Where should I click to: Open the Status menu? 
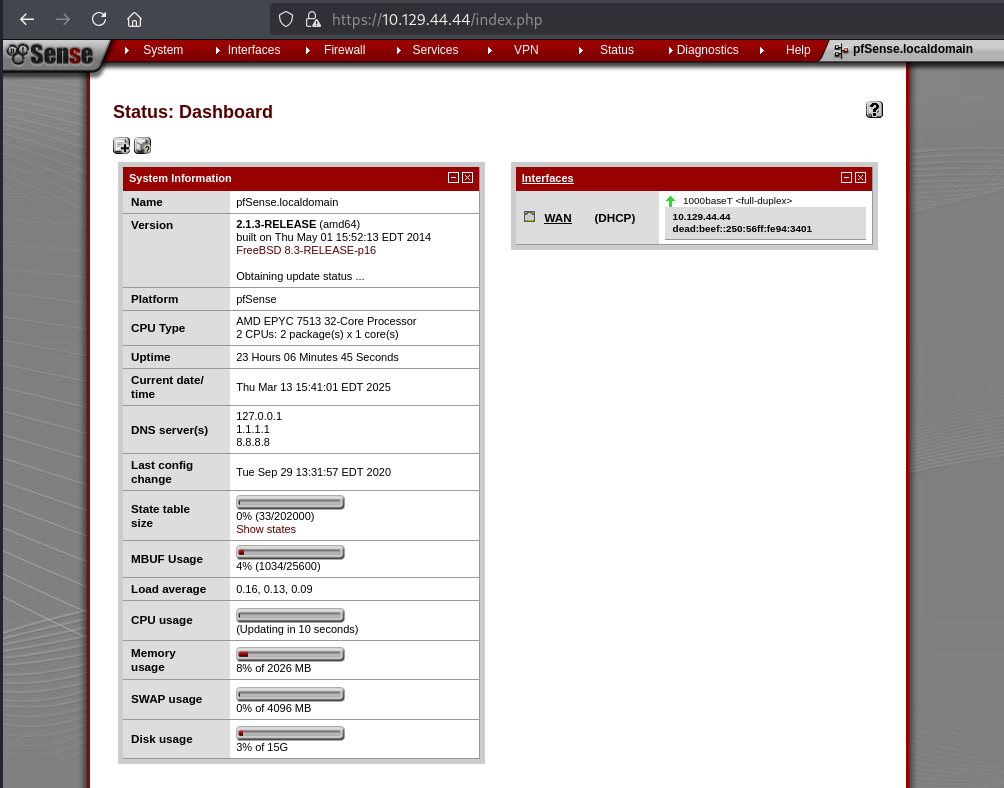[x=617, y=50]
